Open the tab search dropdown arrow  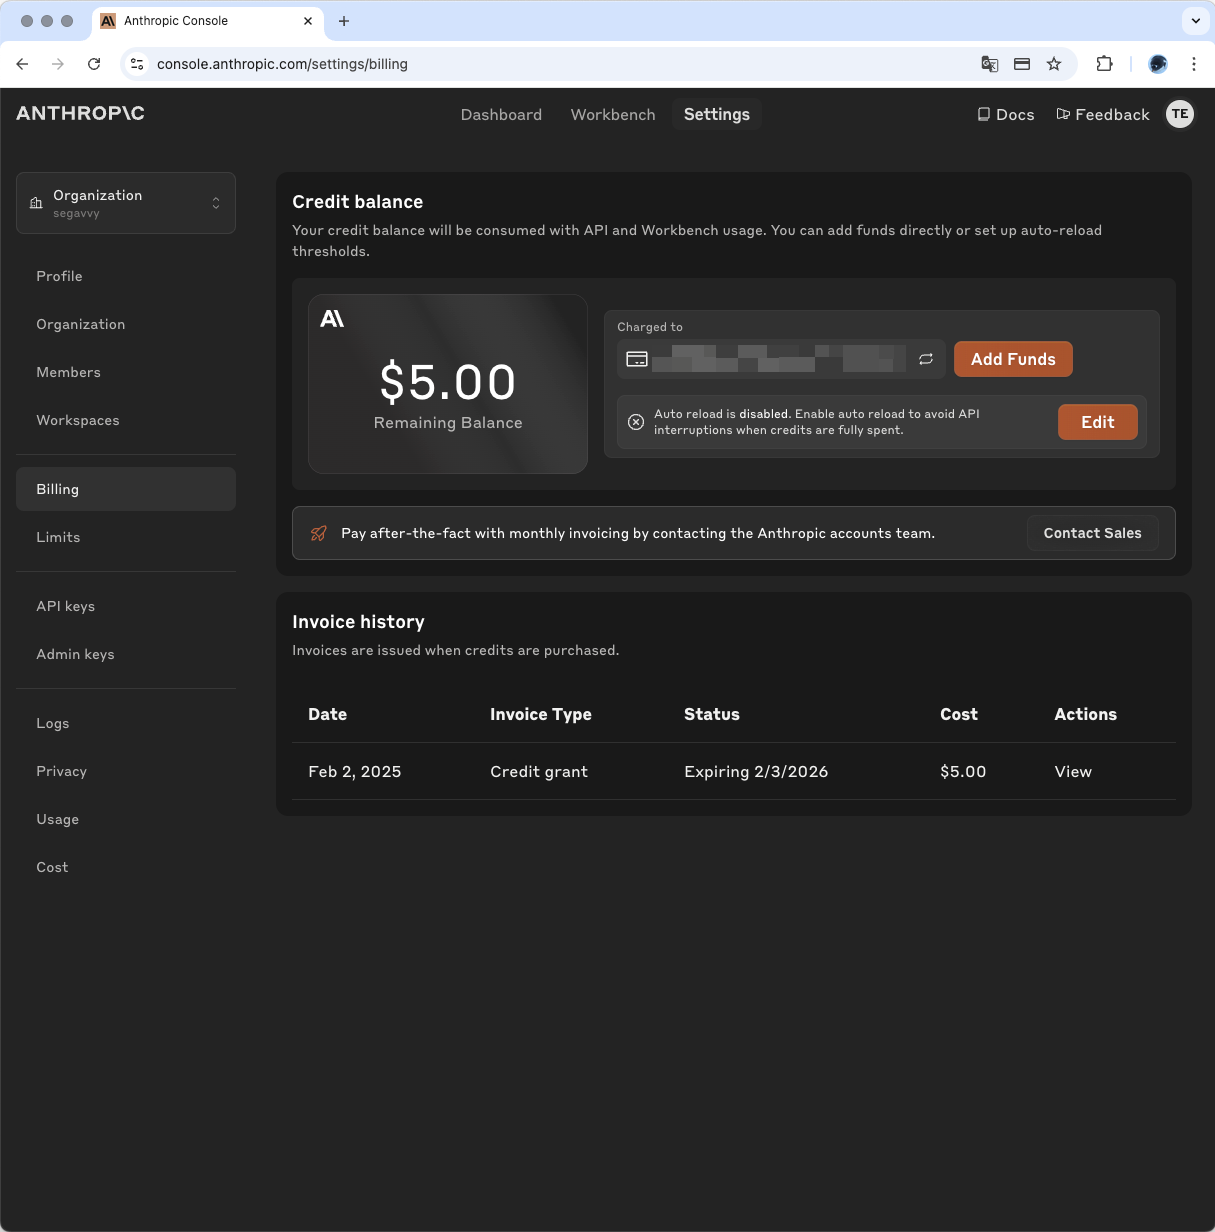(x=1196, y=21)
